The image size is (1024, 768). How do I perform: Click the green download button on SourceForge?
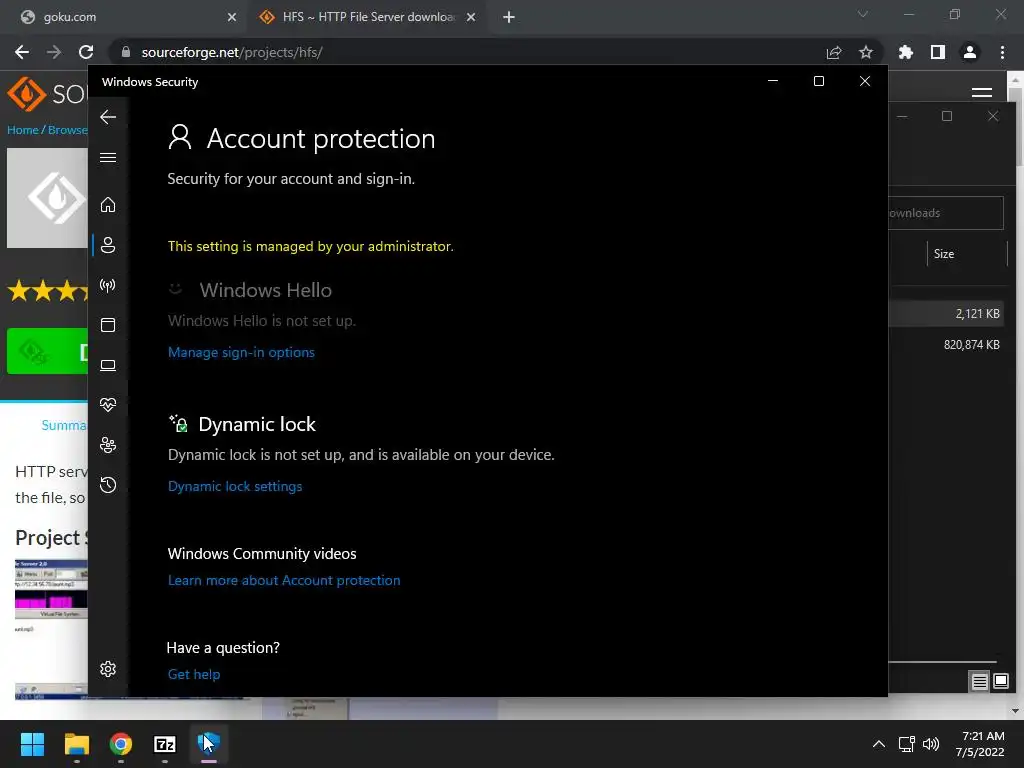(x=47, y=351)
